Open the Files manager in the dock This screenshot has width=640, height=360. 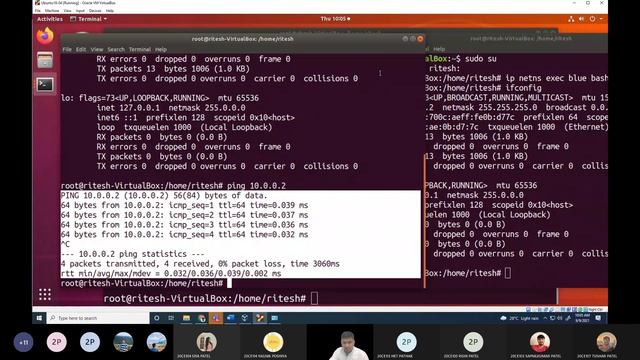(45, 60)
